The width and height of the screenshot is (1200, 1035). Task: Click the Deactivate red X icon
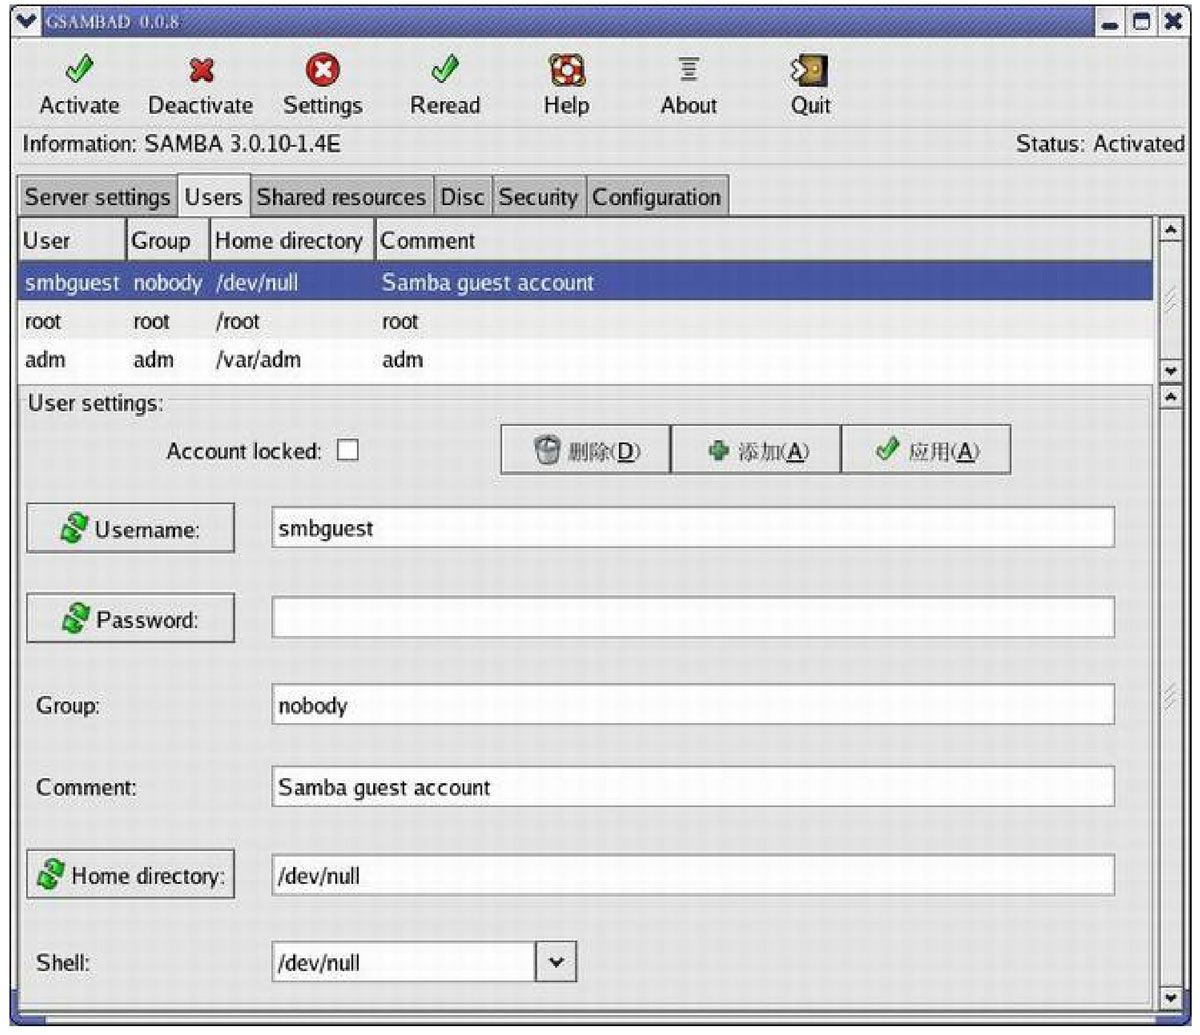201,70
